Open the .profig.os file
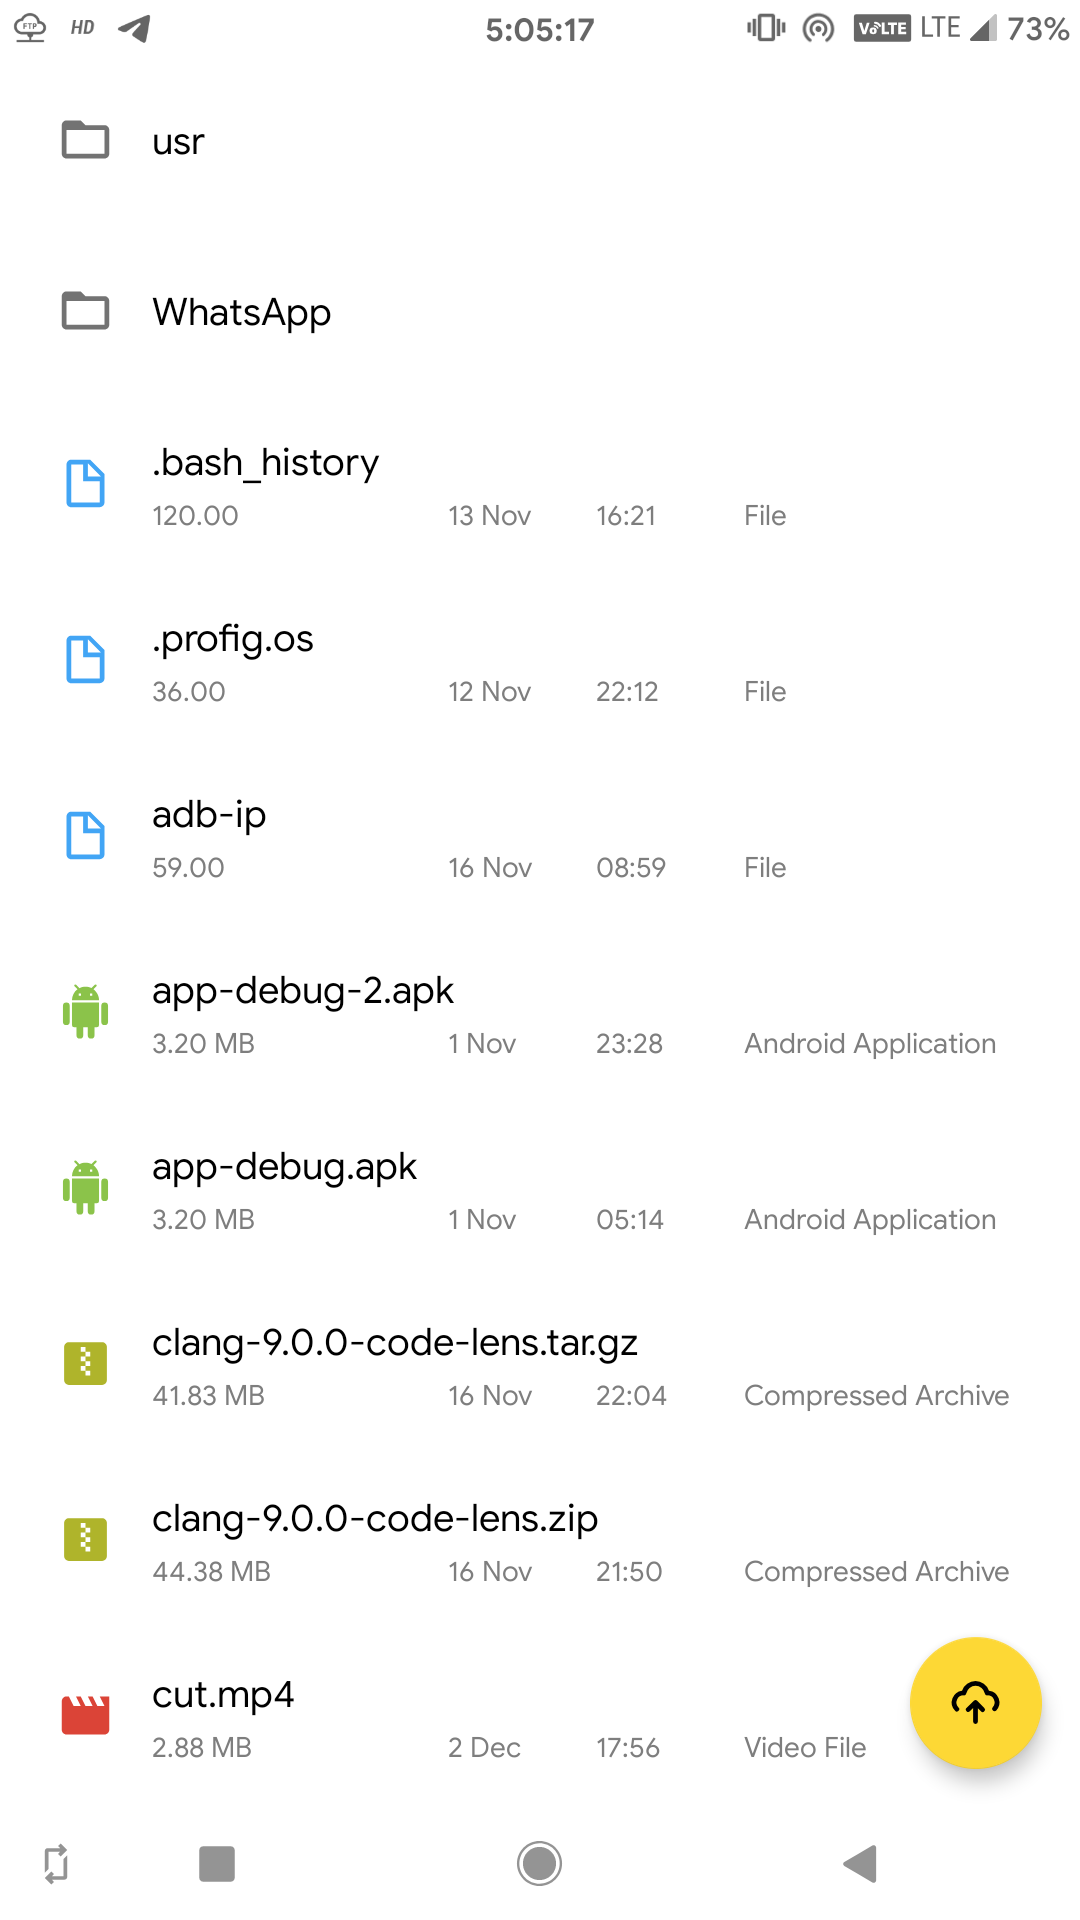The height and width of the screenshot is (1920, 1080). 233,639
